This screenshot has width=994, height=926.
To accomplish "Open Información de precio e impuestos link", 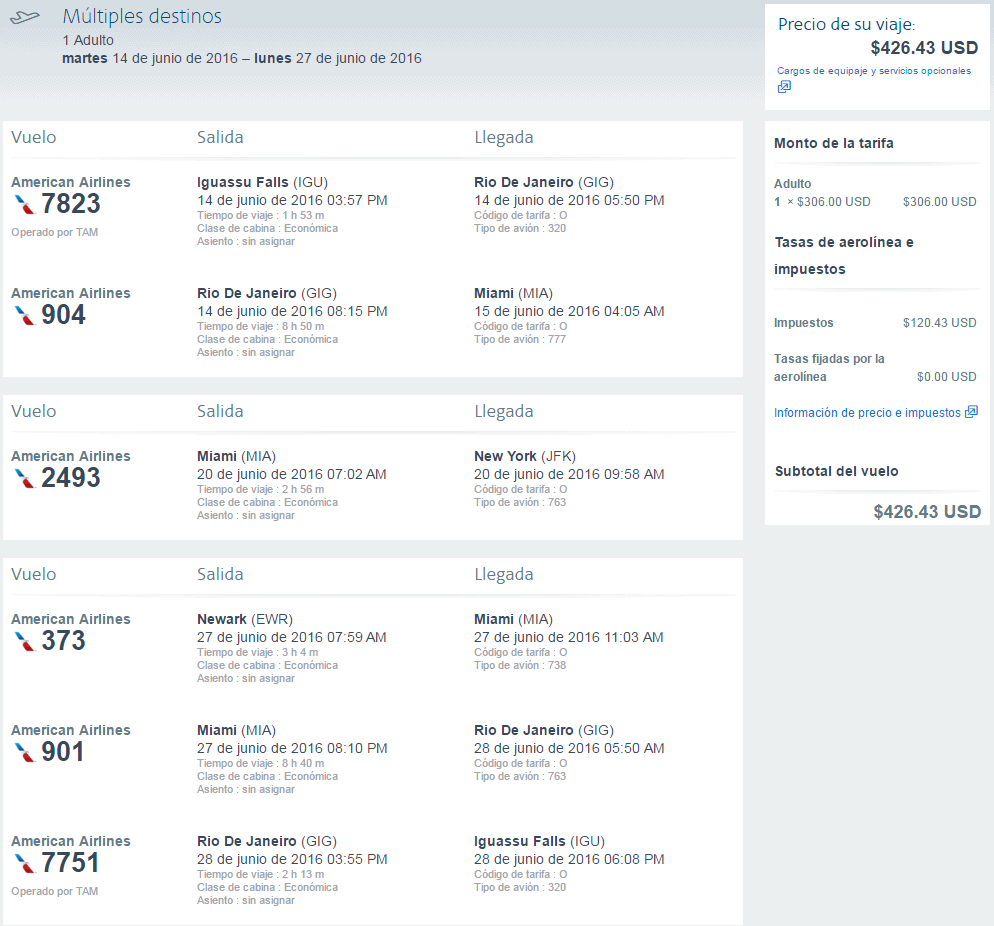I will tap(867, 413).
